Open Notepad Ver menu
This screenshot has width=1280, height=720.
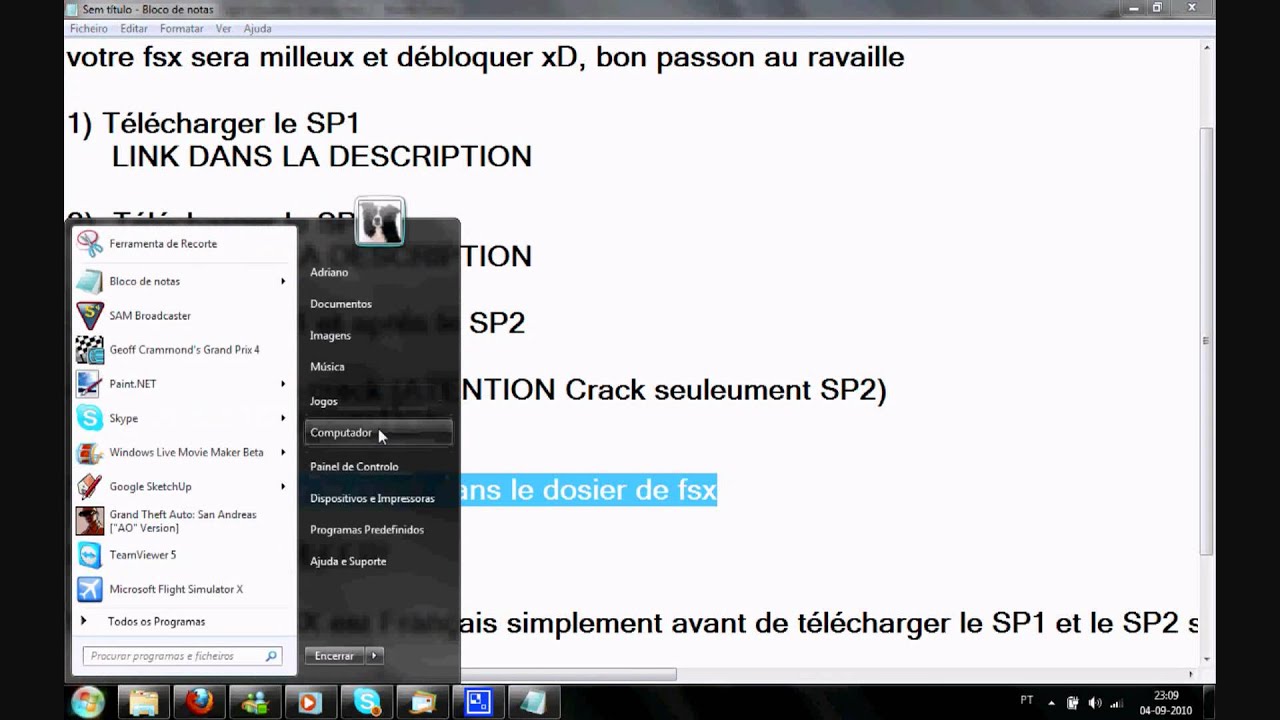coord(223,29)
